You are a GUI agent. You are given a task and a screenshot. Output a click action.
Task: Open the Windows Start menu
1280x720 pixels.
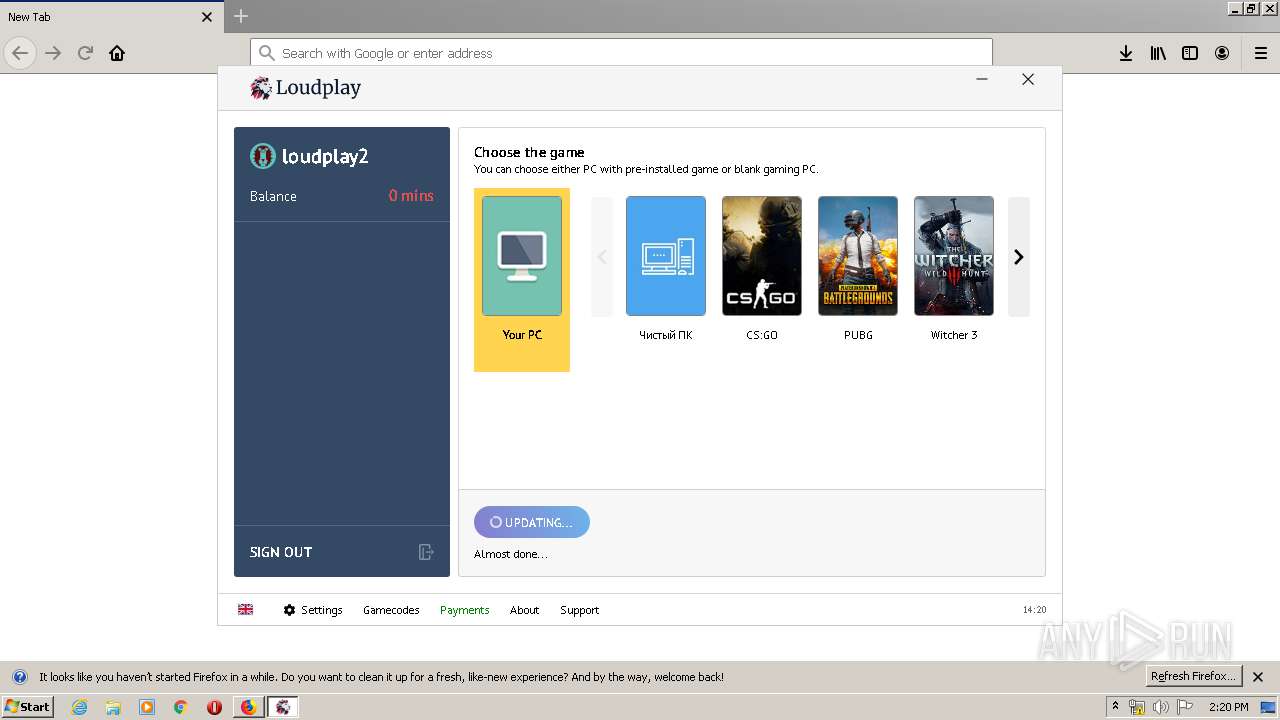(x=28, y=707)
